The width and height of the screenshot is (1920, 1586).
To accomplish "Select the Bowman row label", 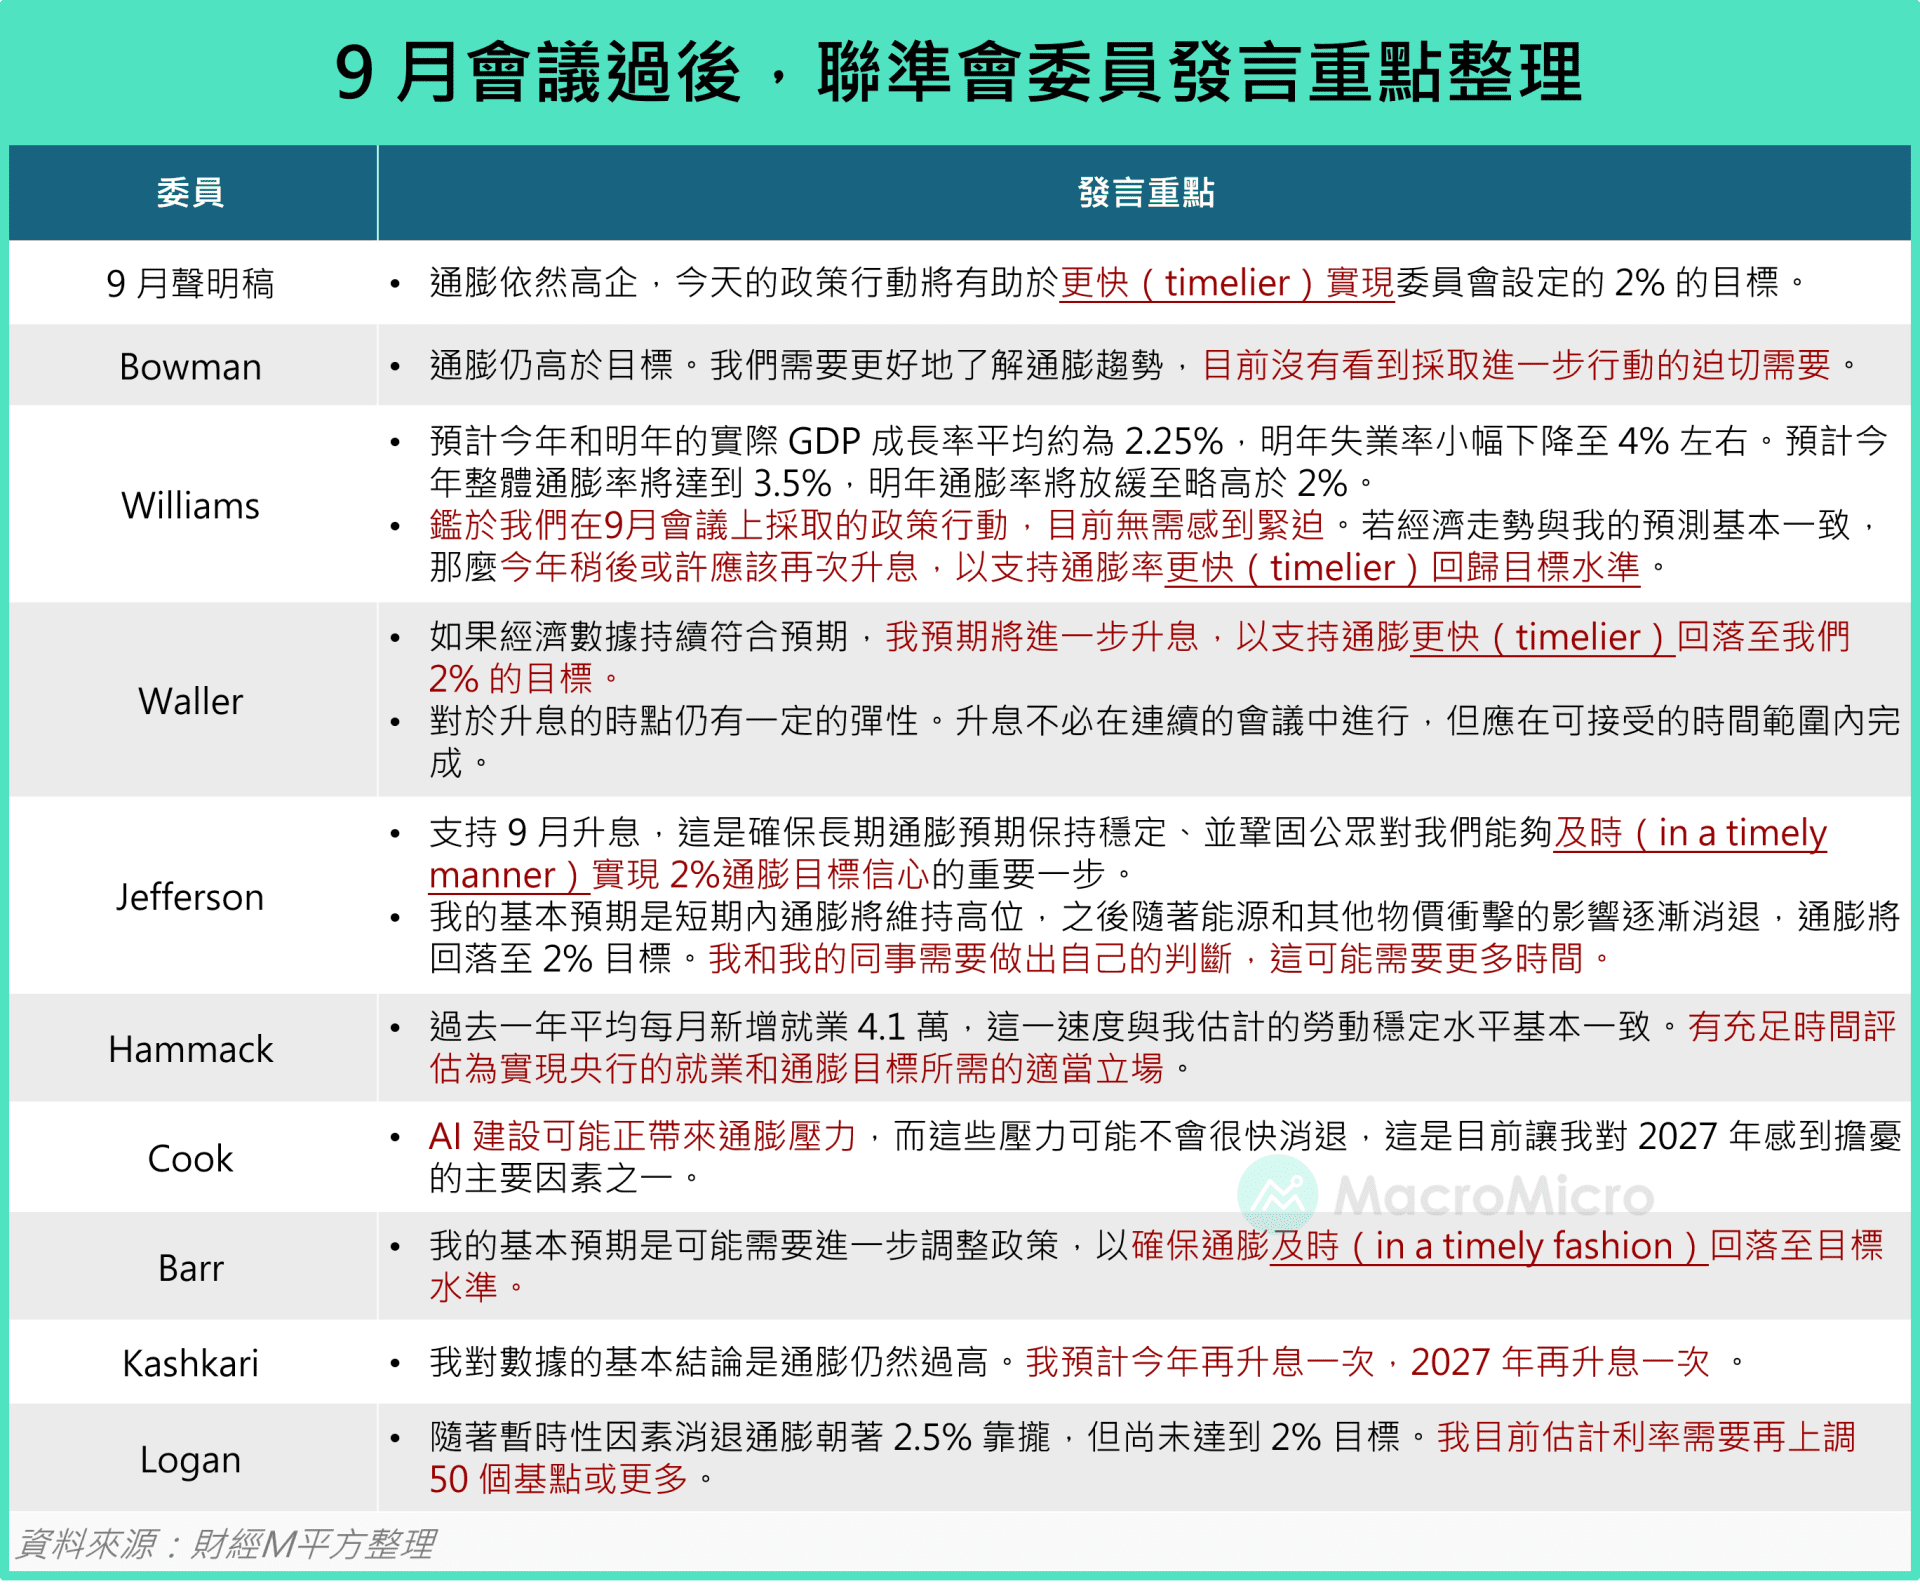I will pos(190,367).
